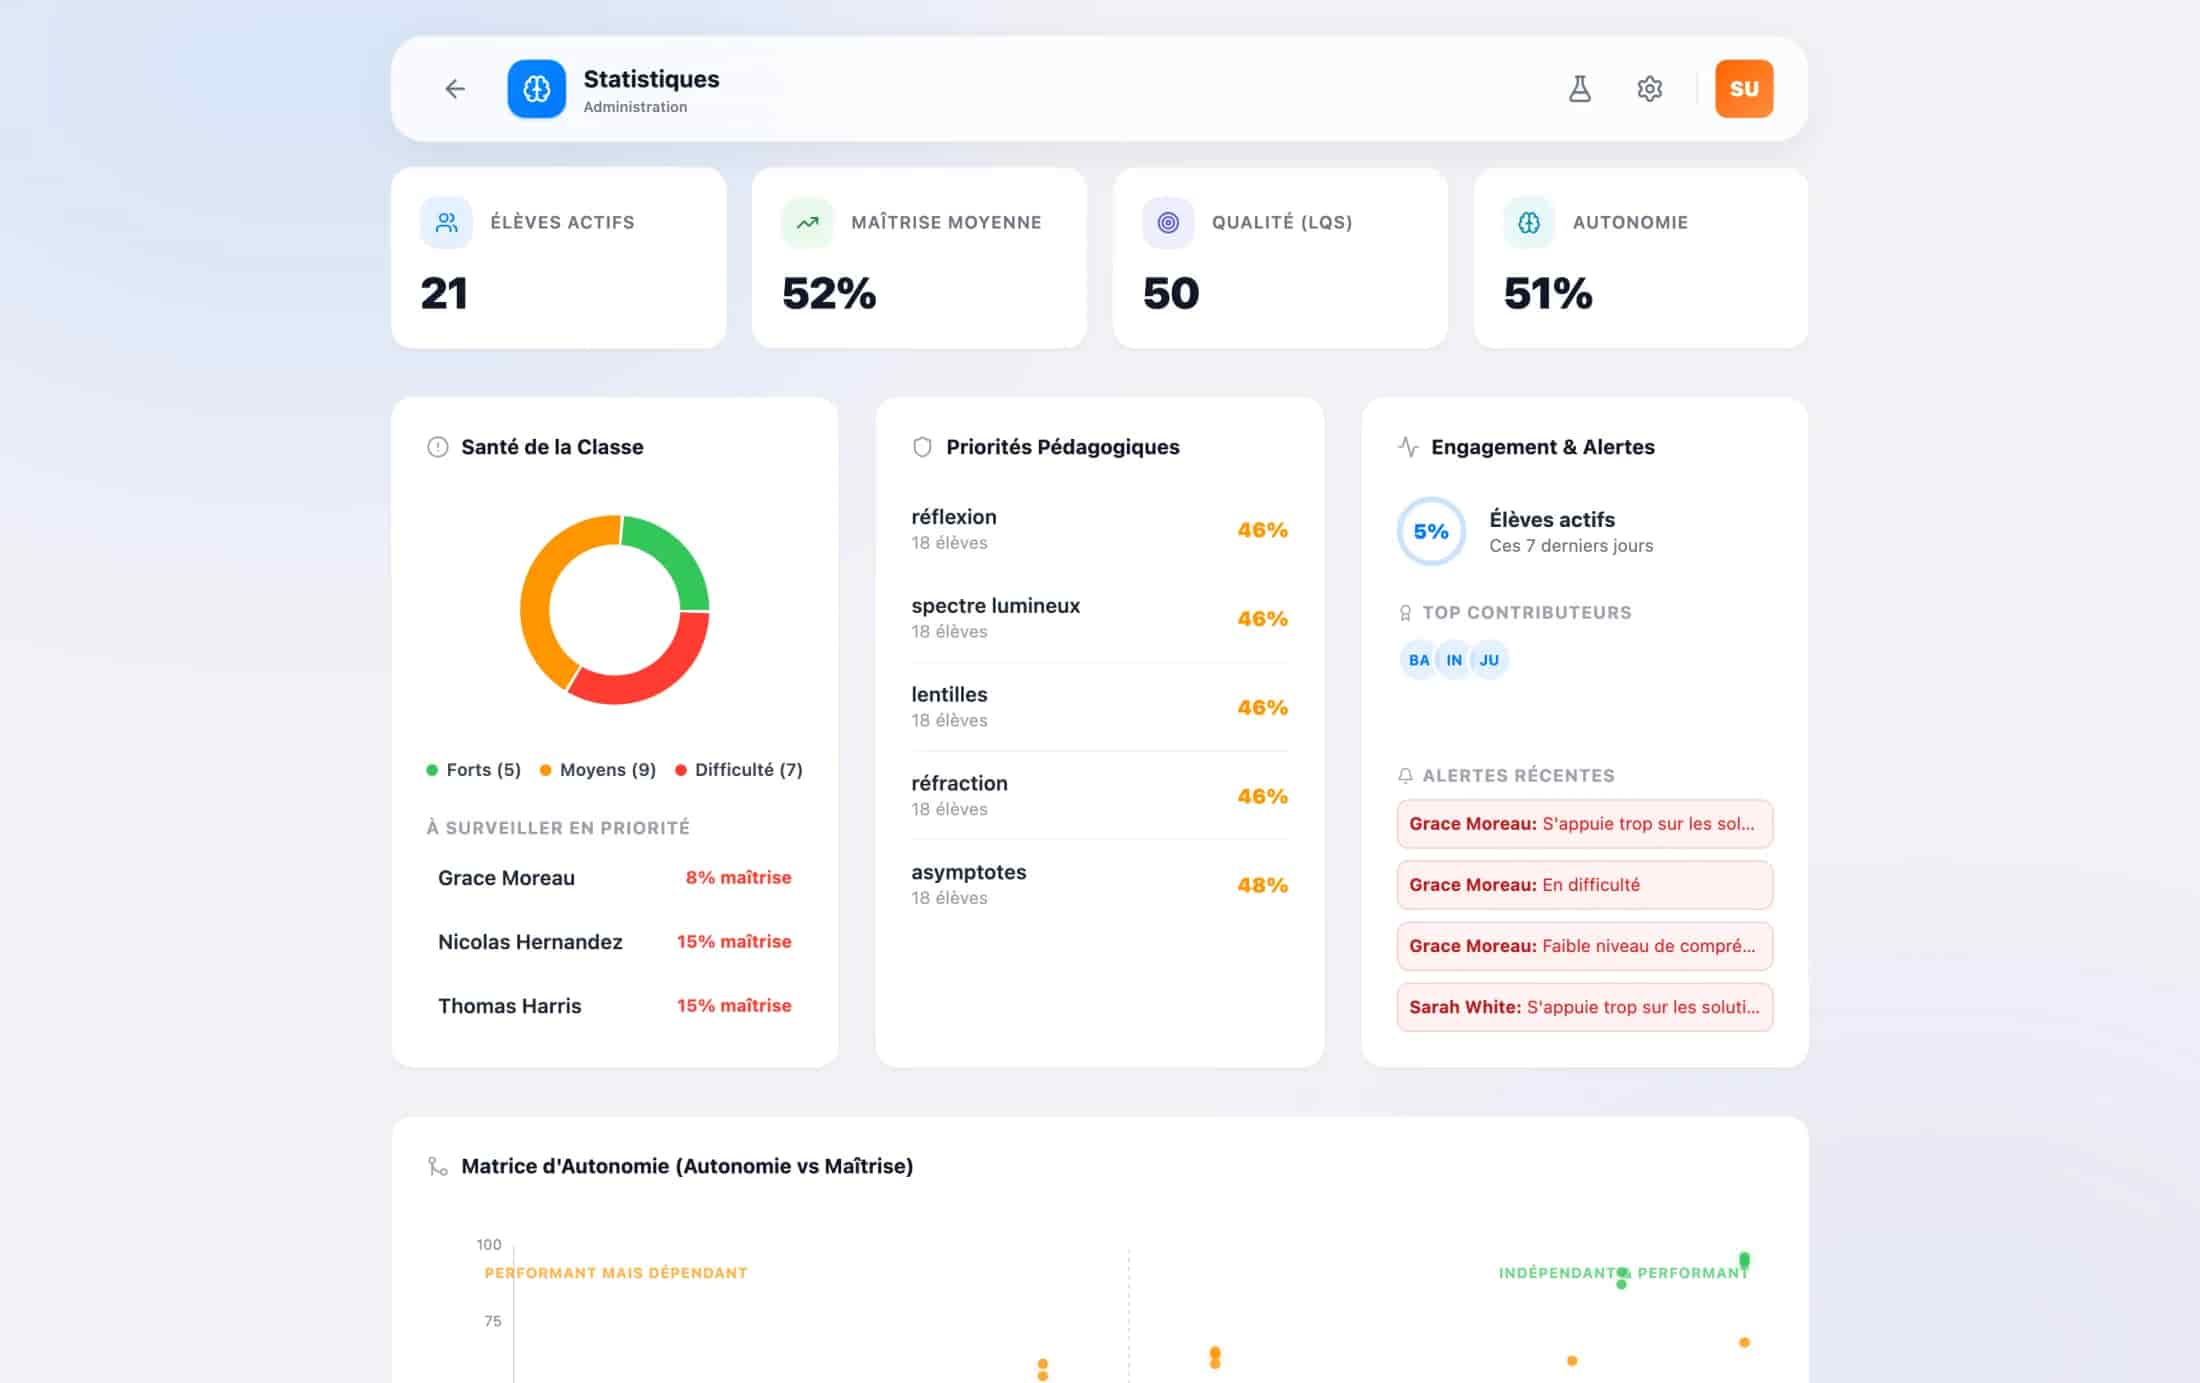The height and width of the screenshot is (1383, 2200).
Task: Open Thomas Harris in priority watch list
Action: (x=614, y=1006)
